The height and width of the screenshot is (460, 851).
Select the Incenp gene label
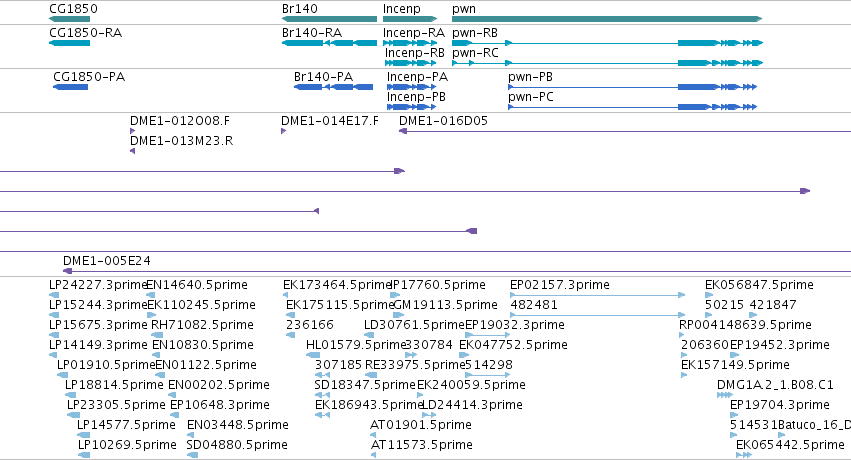pyautogui.click(x=402, y=9)
